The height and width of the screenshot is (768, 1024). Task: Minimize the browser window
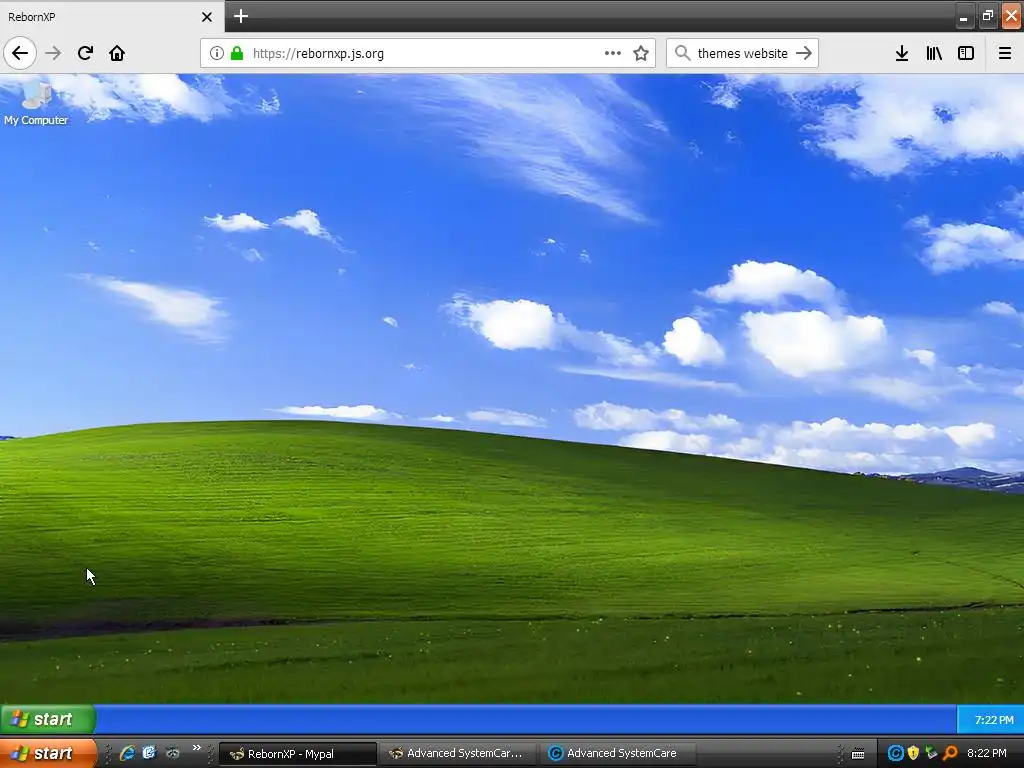coord(963,17)
